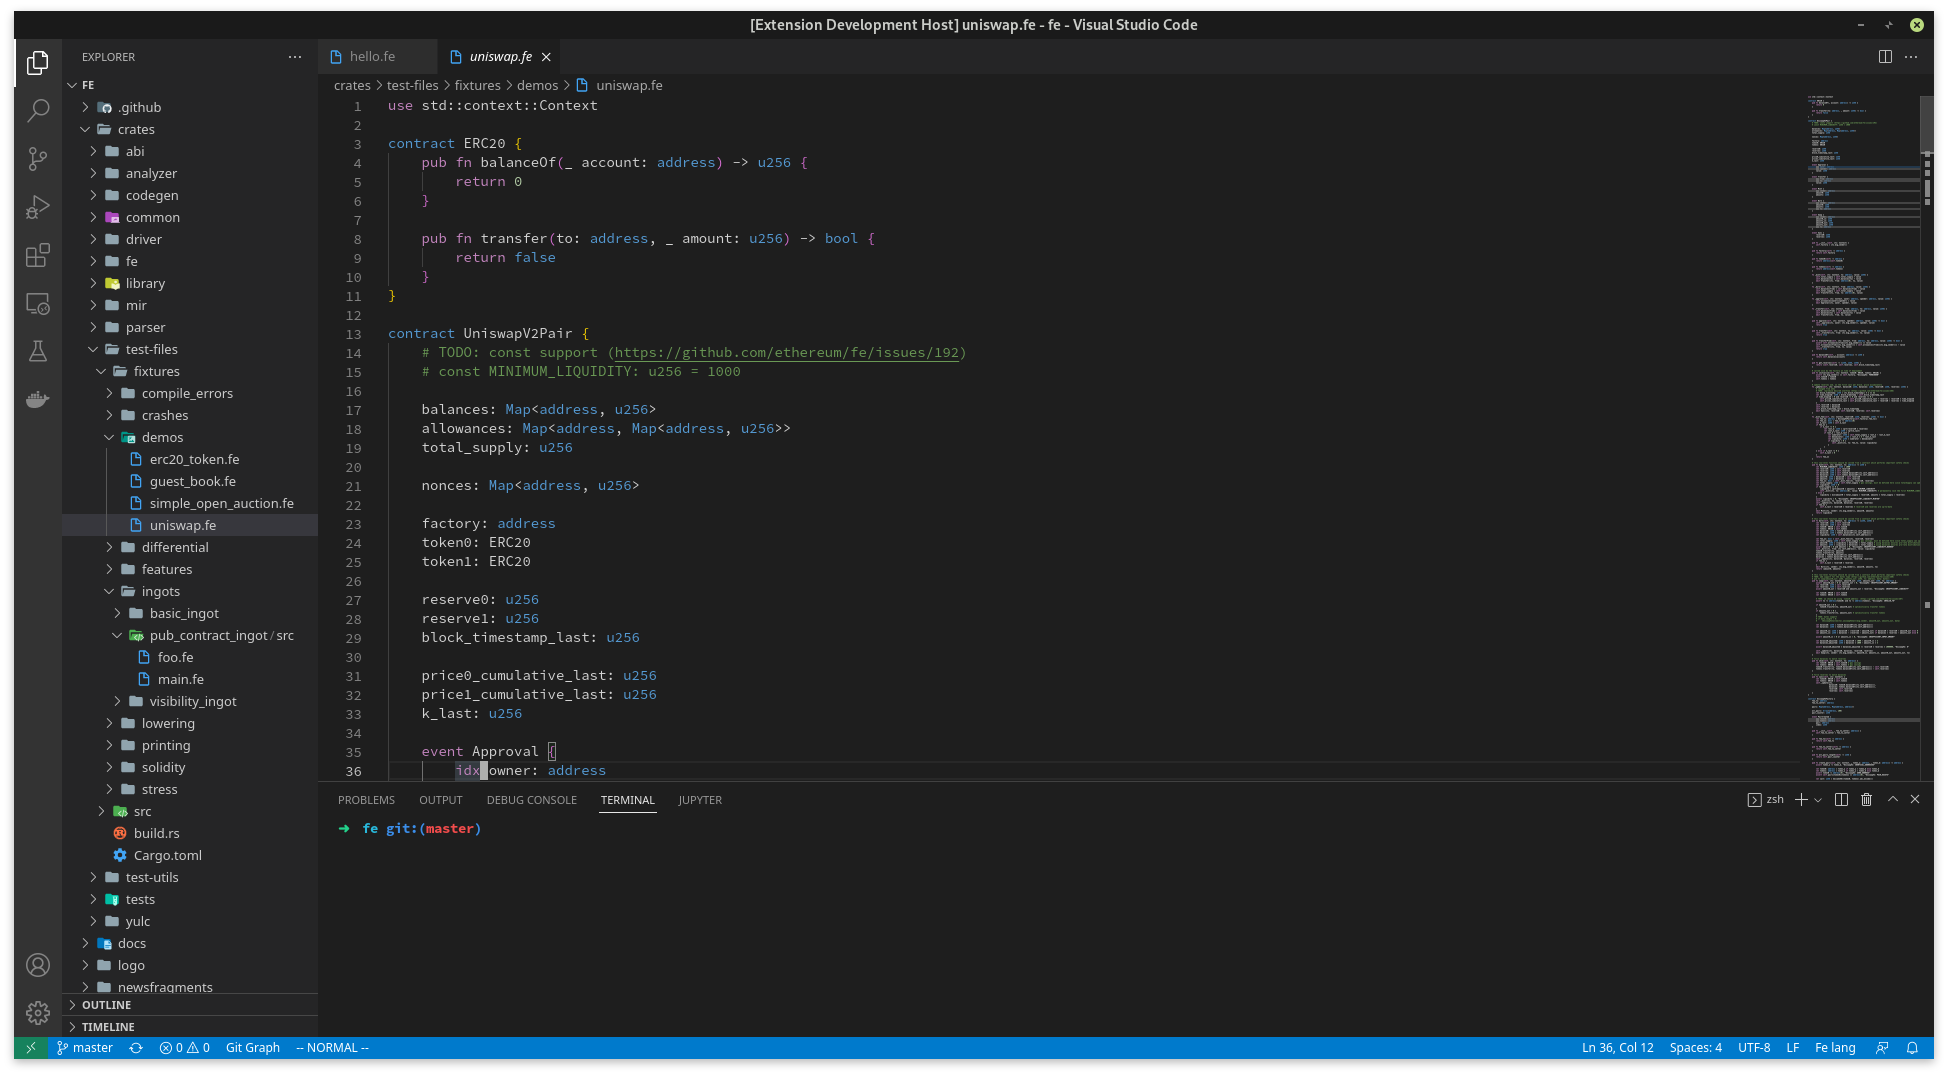Switch to the OUTPUT panel tab

(440, 800)
